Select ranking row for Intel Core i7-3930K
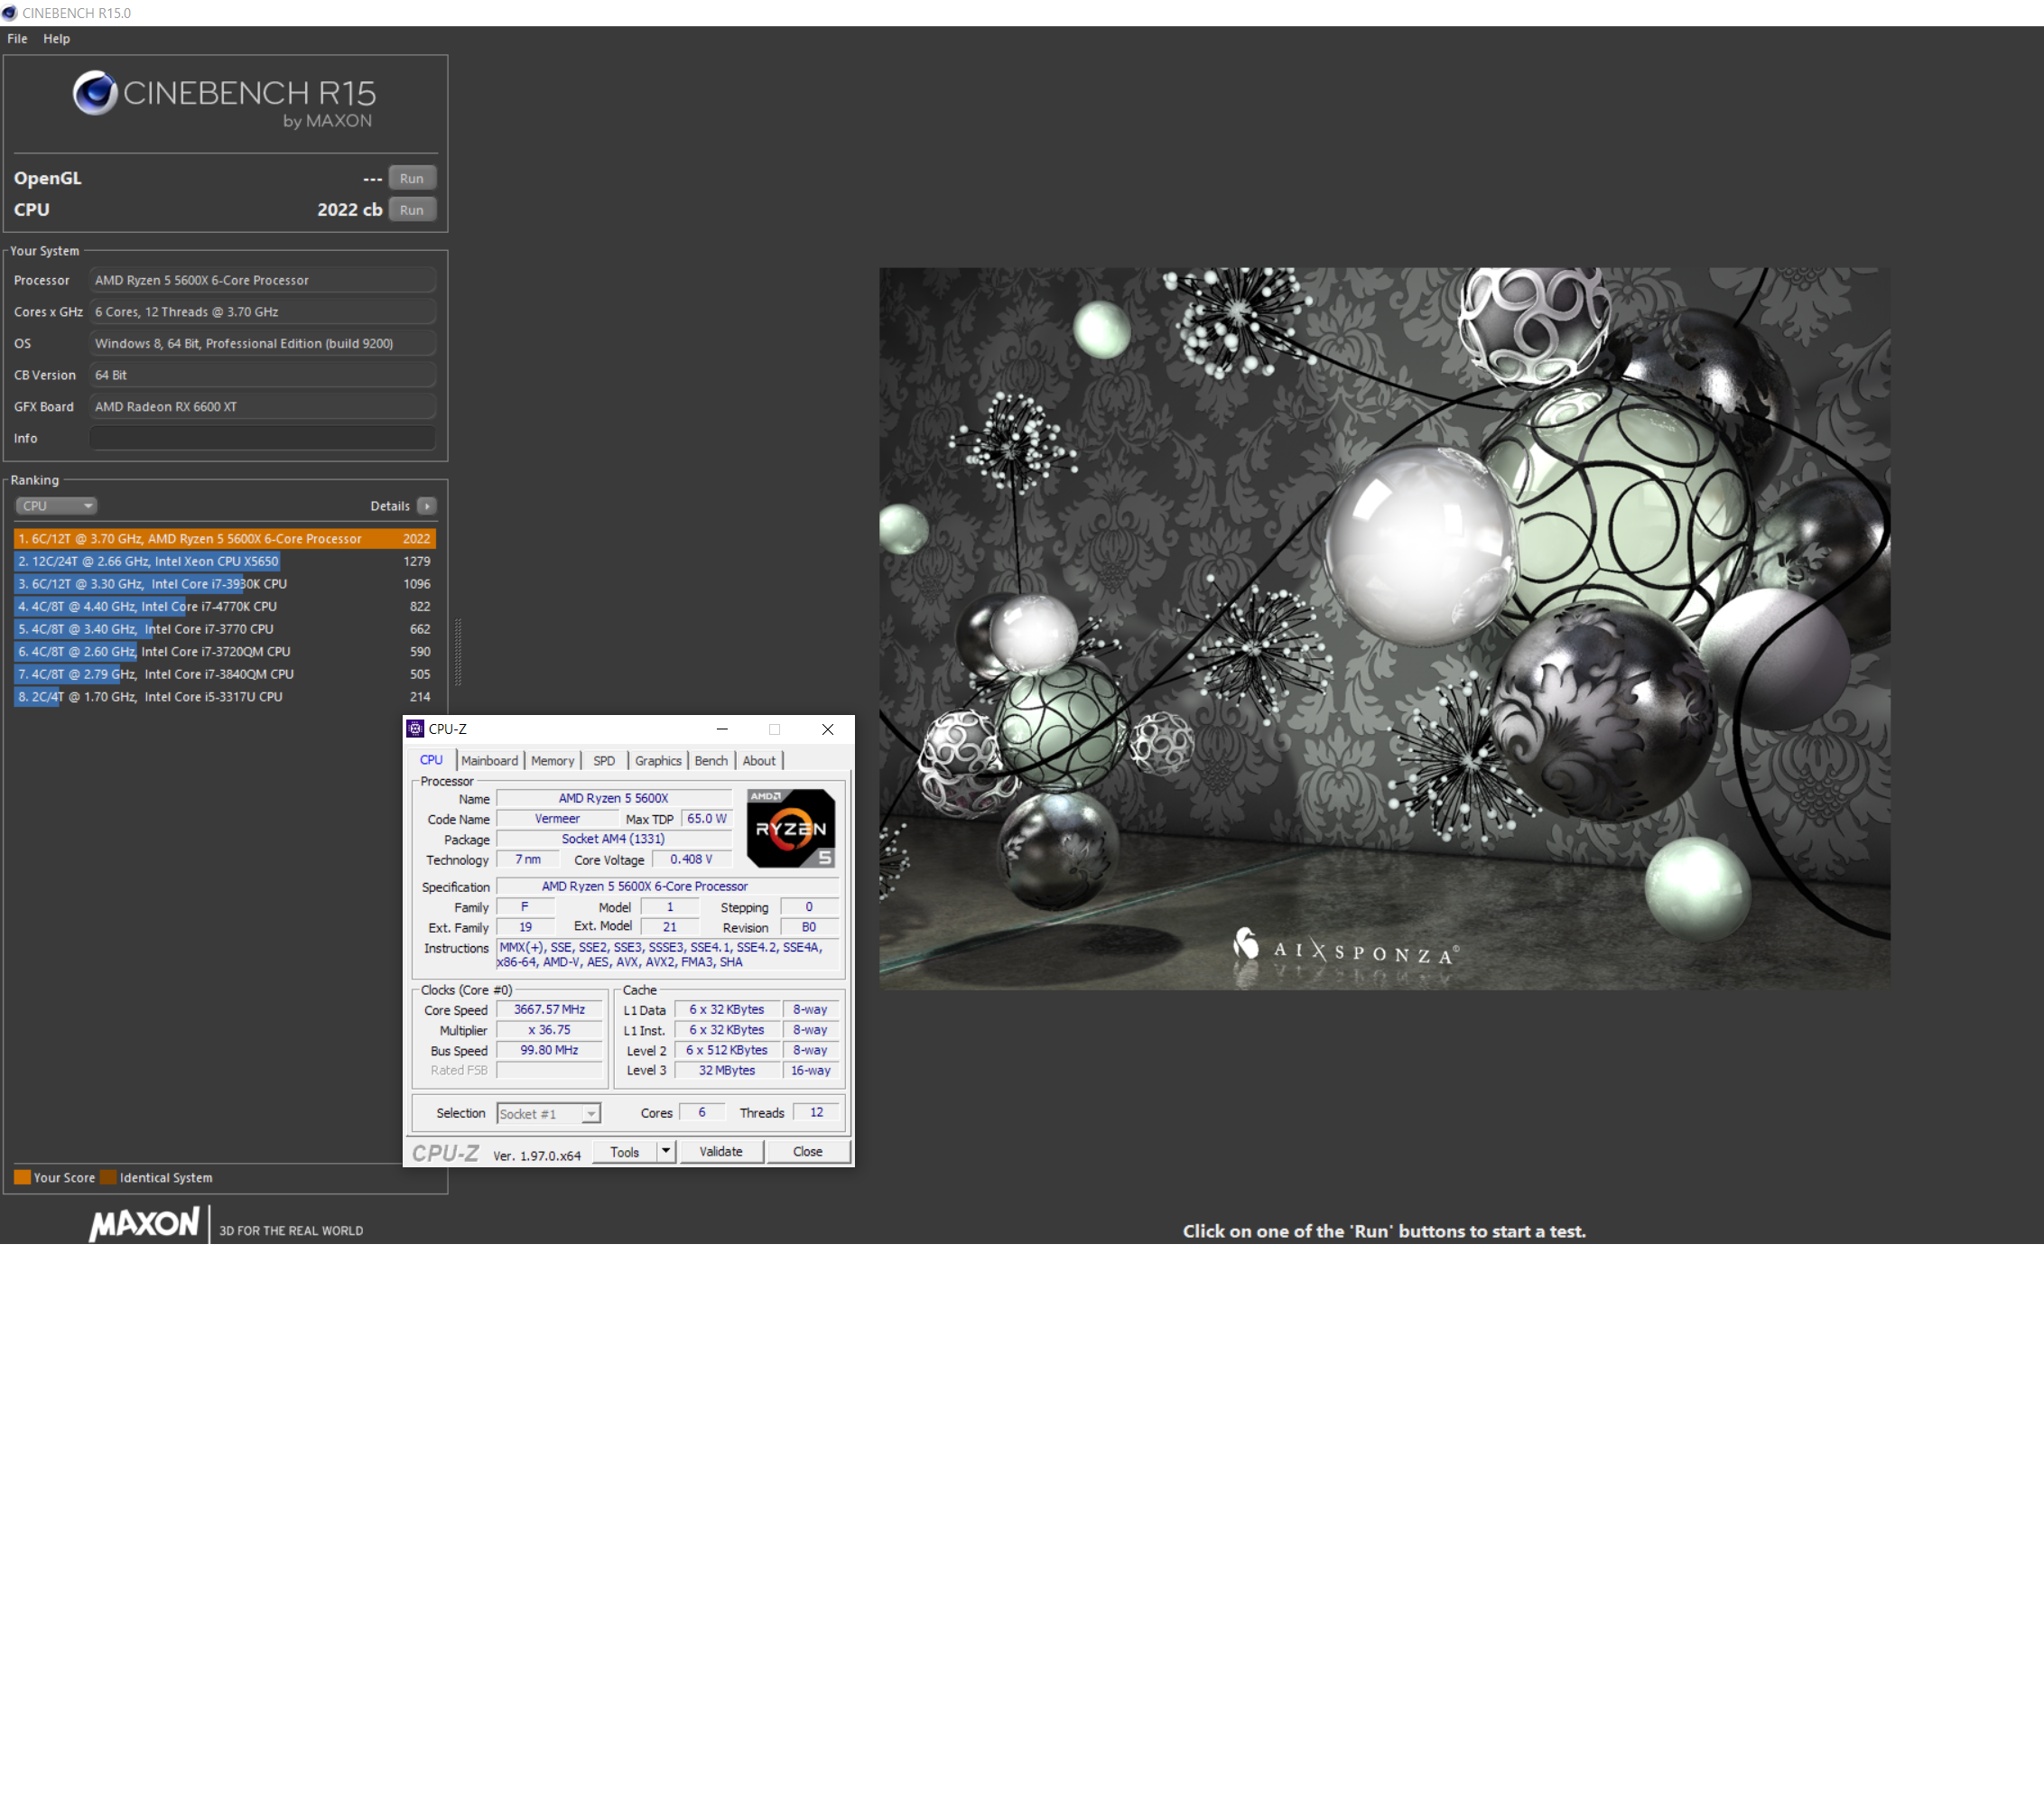 click(x=225, y=584)
